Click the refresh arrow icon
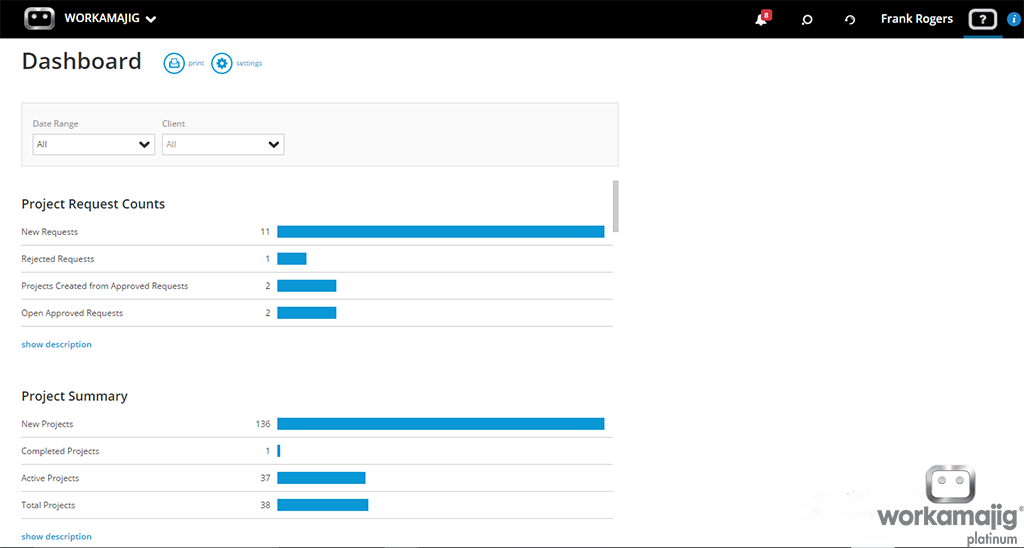Image resolution: width=1024 pixels, height=548 pixels. [x=850, y=19]
